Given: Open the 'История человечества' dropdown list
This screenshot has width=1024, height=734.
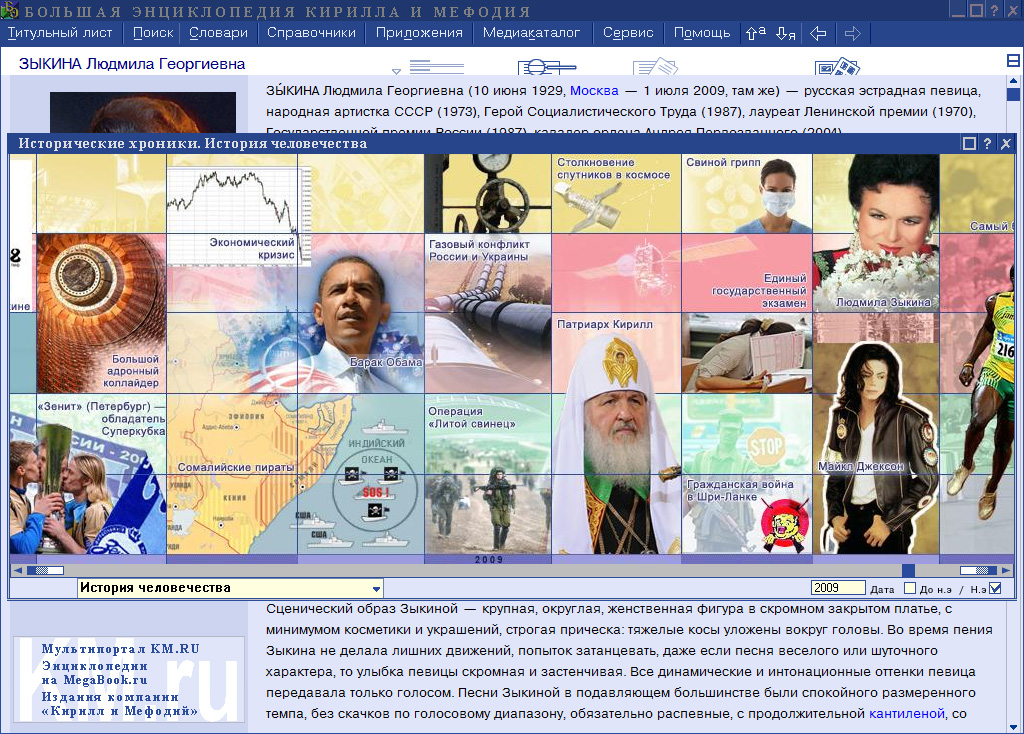Looking at the screenshot, I should [x=376, y=589].
